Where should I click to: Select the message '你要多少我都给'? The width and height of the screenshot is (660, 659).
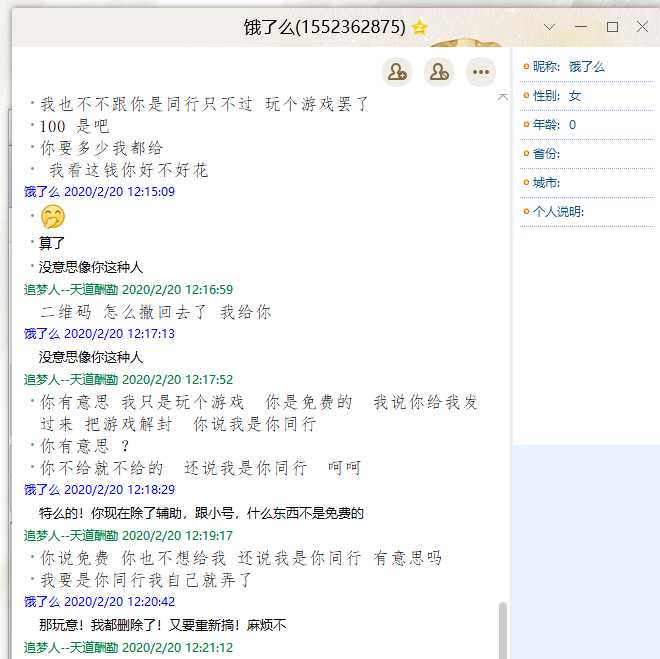[x=101, y=148]
